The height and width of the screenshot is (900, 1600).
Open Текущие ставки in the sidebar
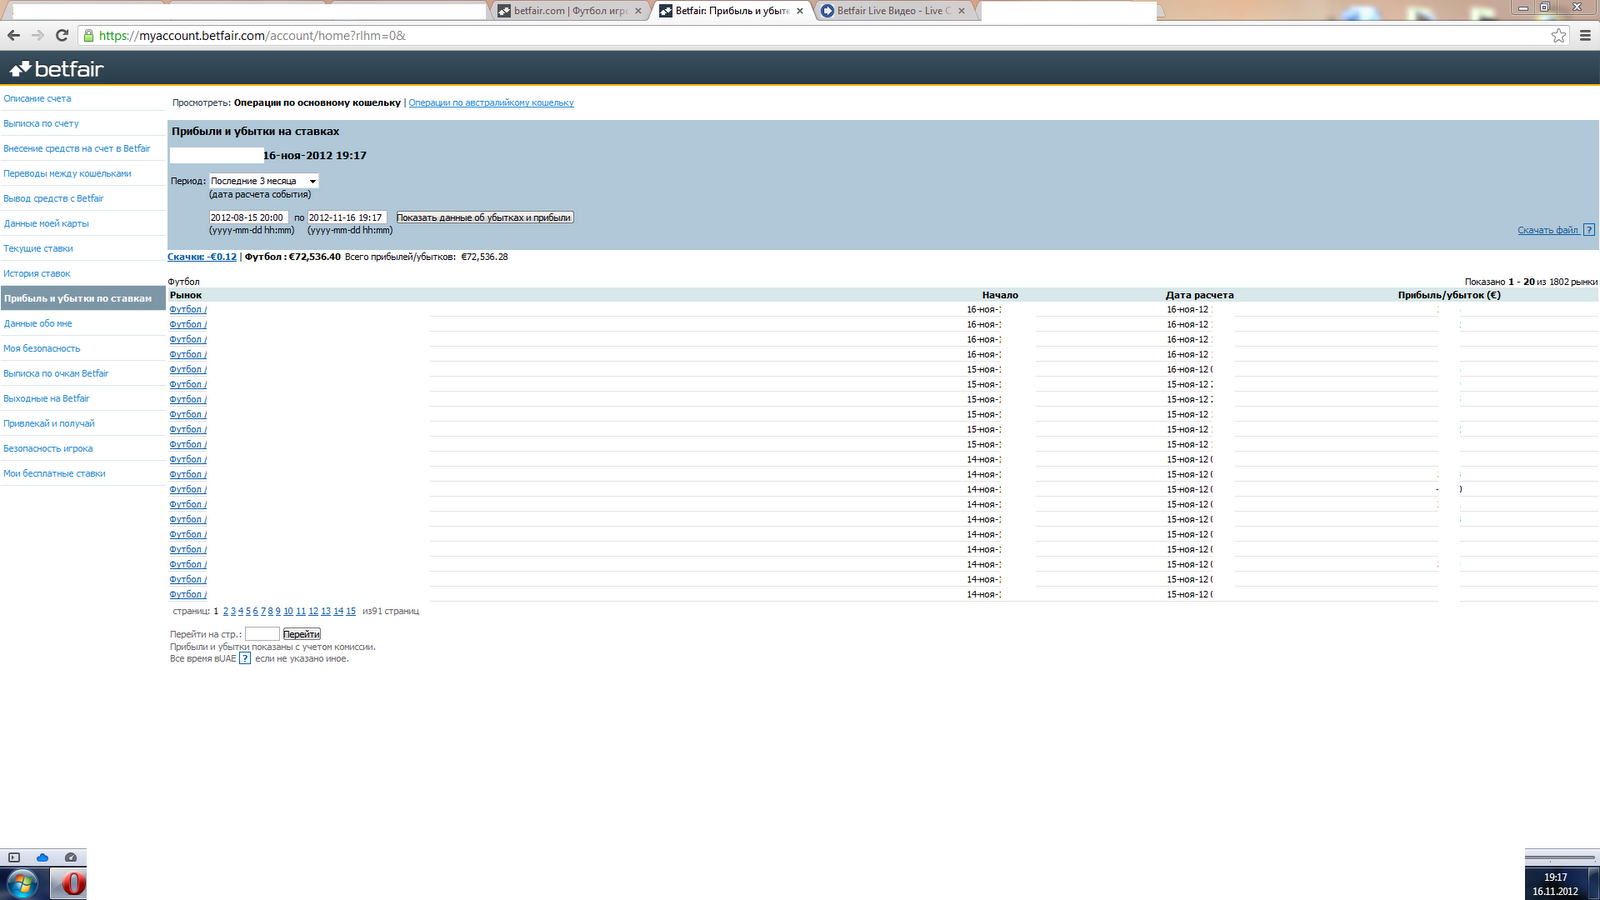coord(38,249)
